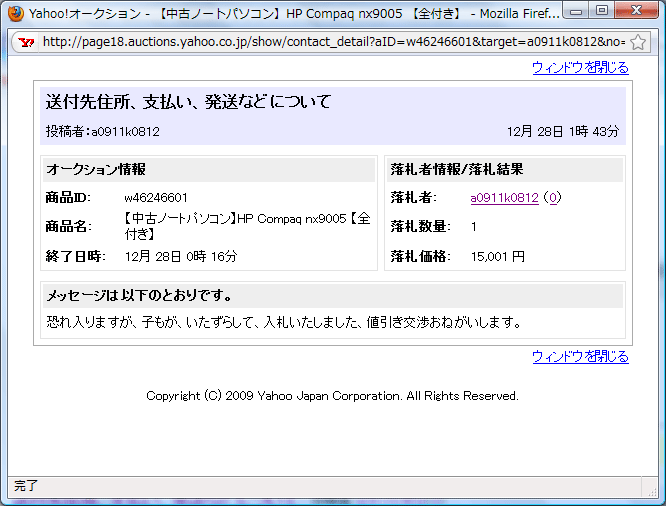Click bottom 'ウィンドウを閉じる' link

click(x=580, y=356)
